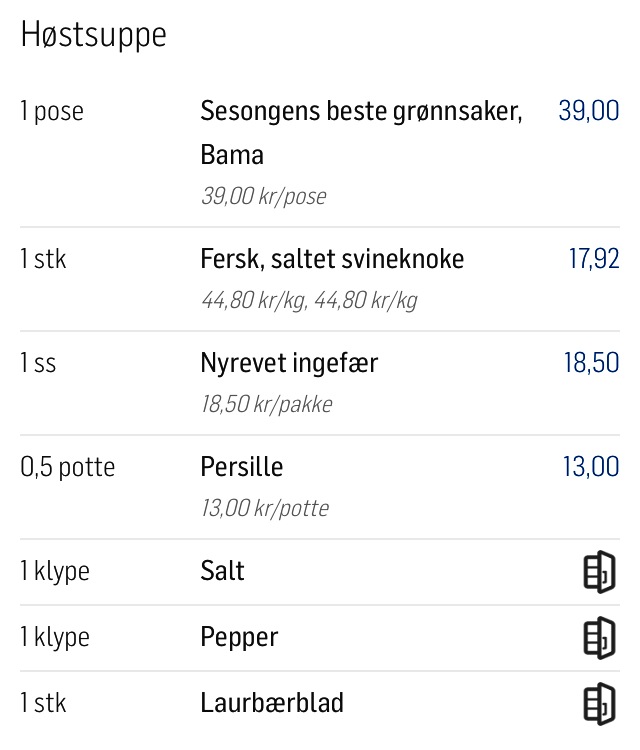This screenshot has height=750, width=640.
Task: Tap the pantry icon beside Laurbærblad
Action: pyautogui.click(x=599, y=703)
